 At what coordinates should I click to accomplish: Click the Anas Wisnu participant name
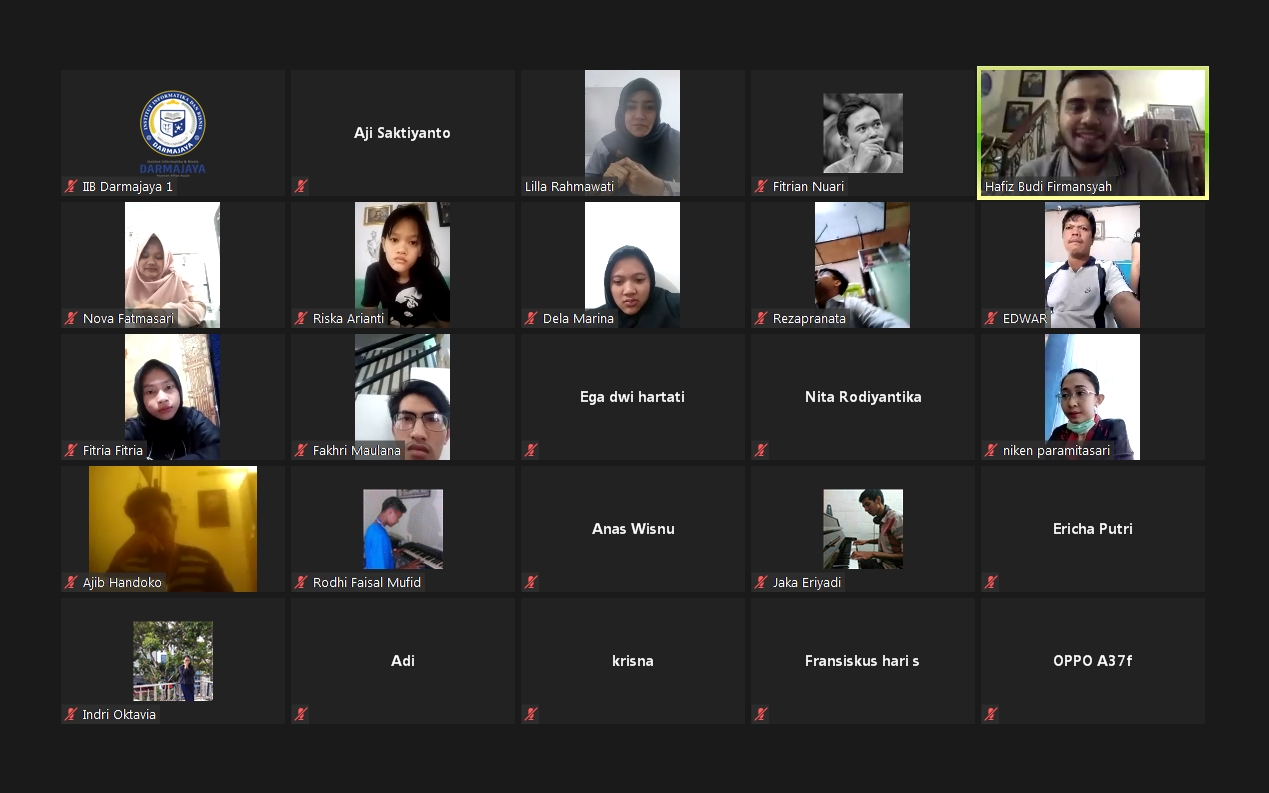(x=632, y=529)
